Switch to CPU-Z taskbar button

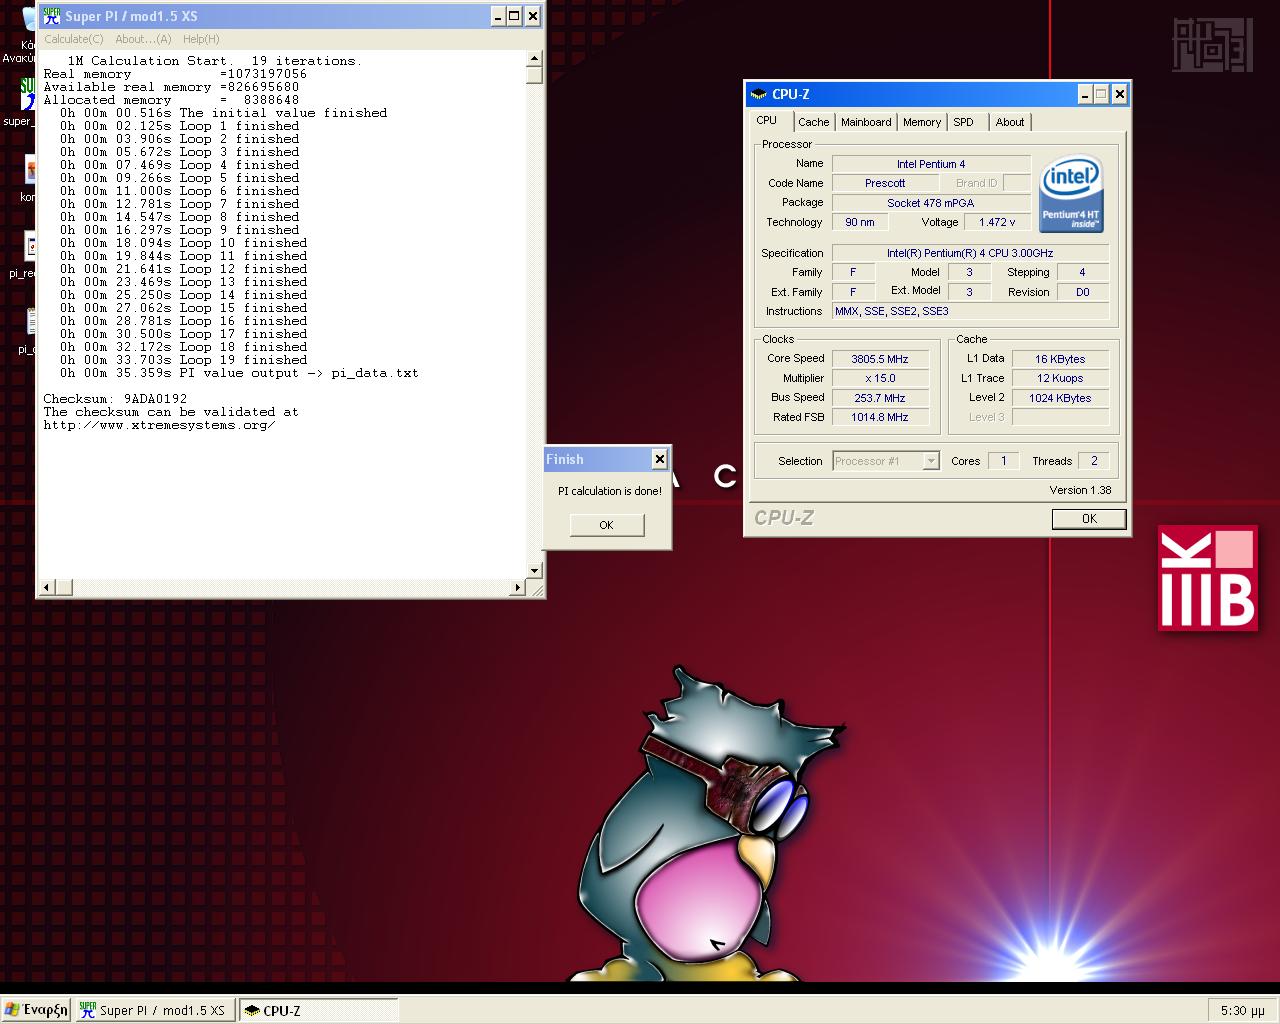point(318,1010)
